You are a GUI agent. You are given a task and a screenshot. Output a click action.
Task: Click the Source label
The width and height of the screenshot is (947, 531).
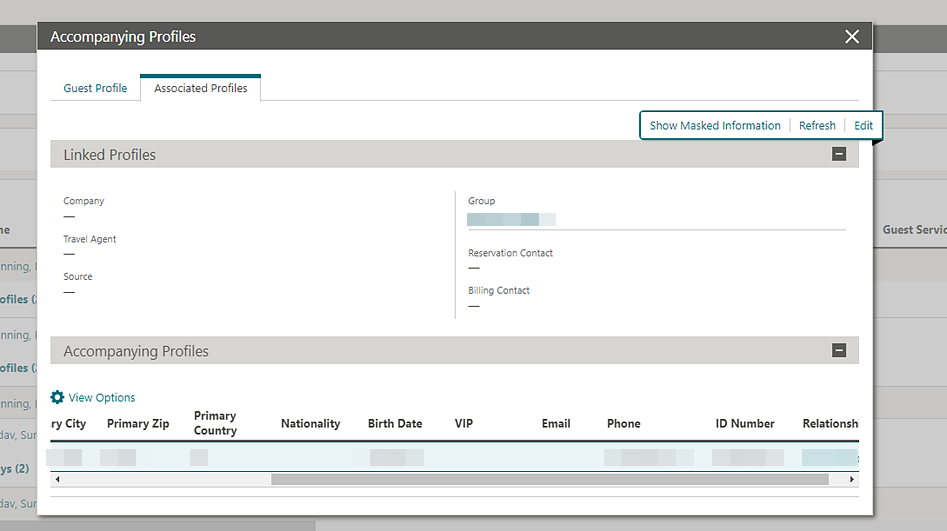click(78, 276)
